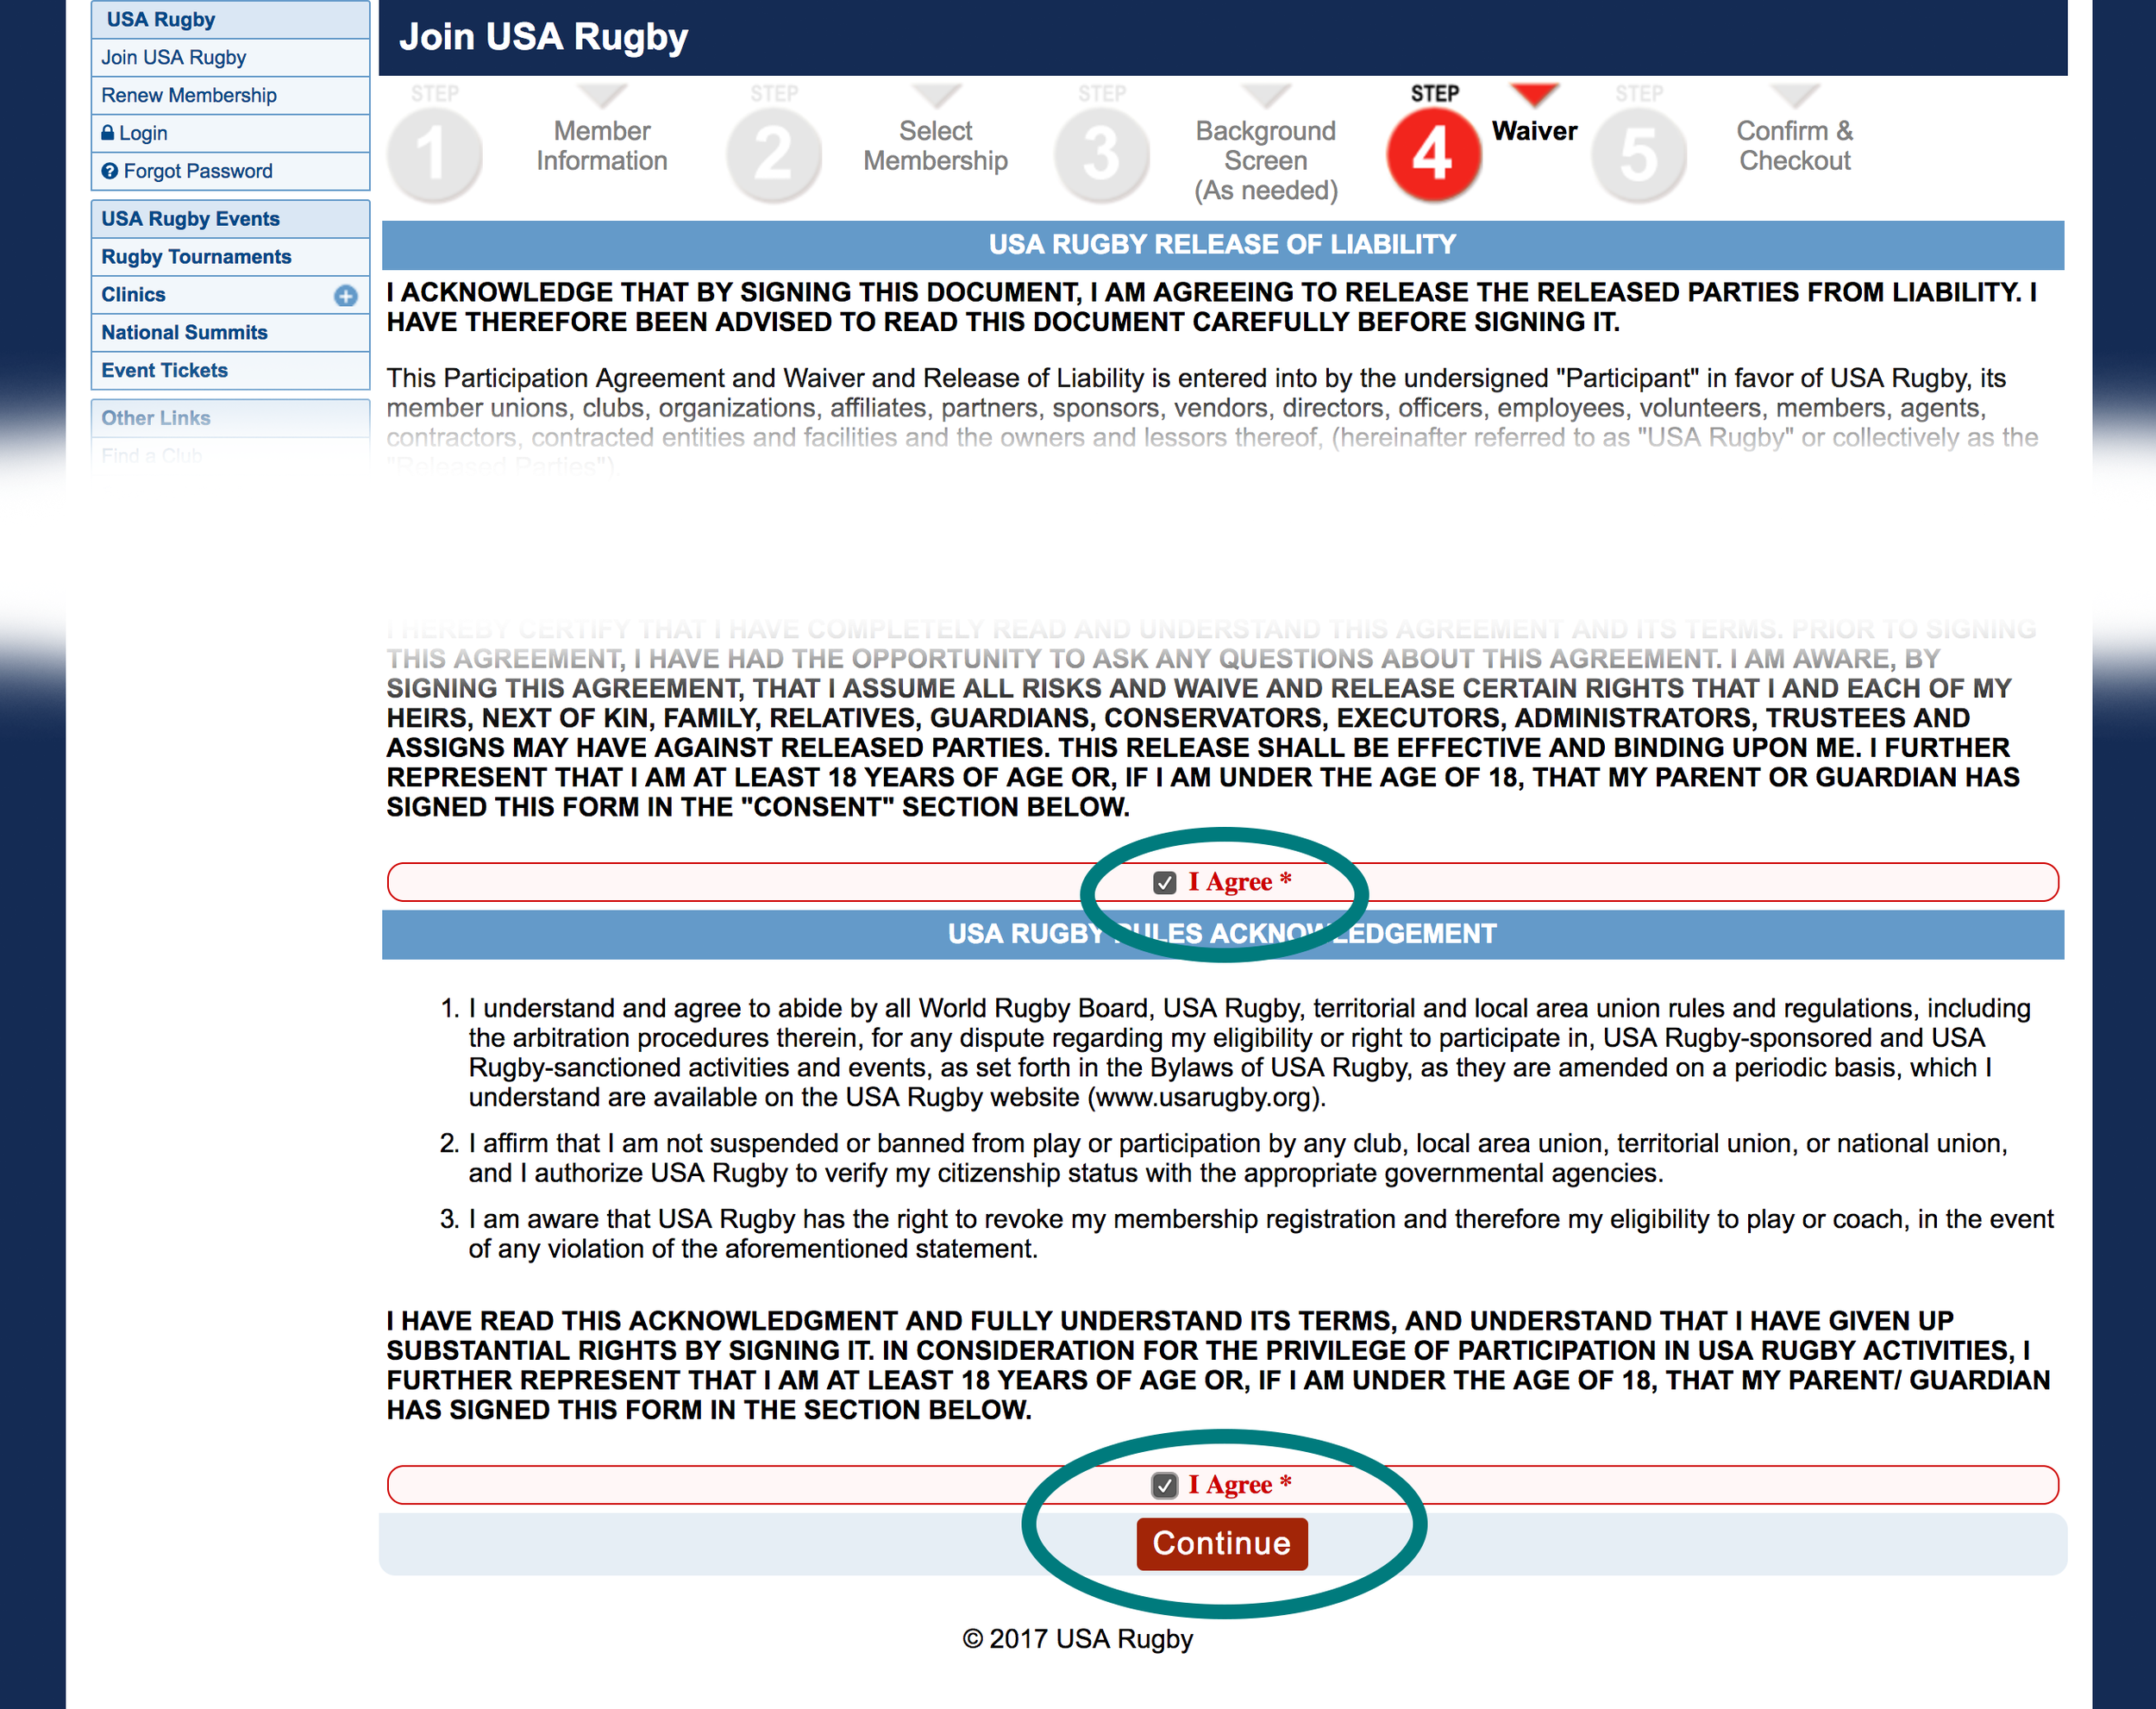Click rule 1 about World Rugby Board rules
This screenshot has width=2156, height=1709.
1250,1053
